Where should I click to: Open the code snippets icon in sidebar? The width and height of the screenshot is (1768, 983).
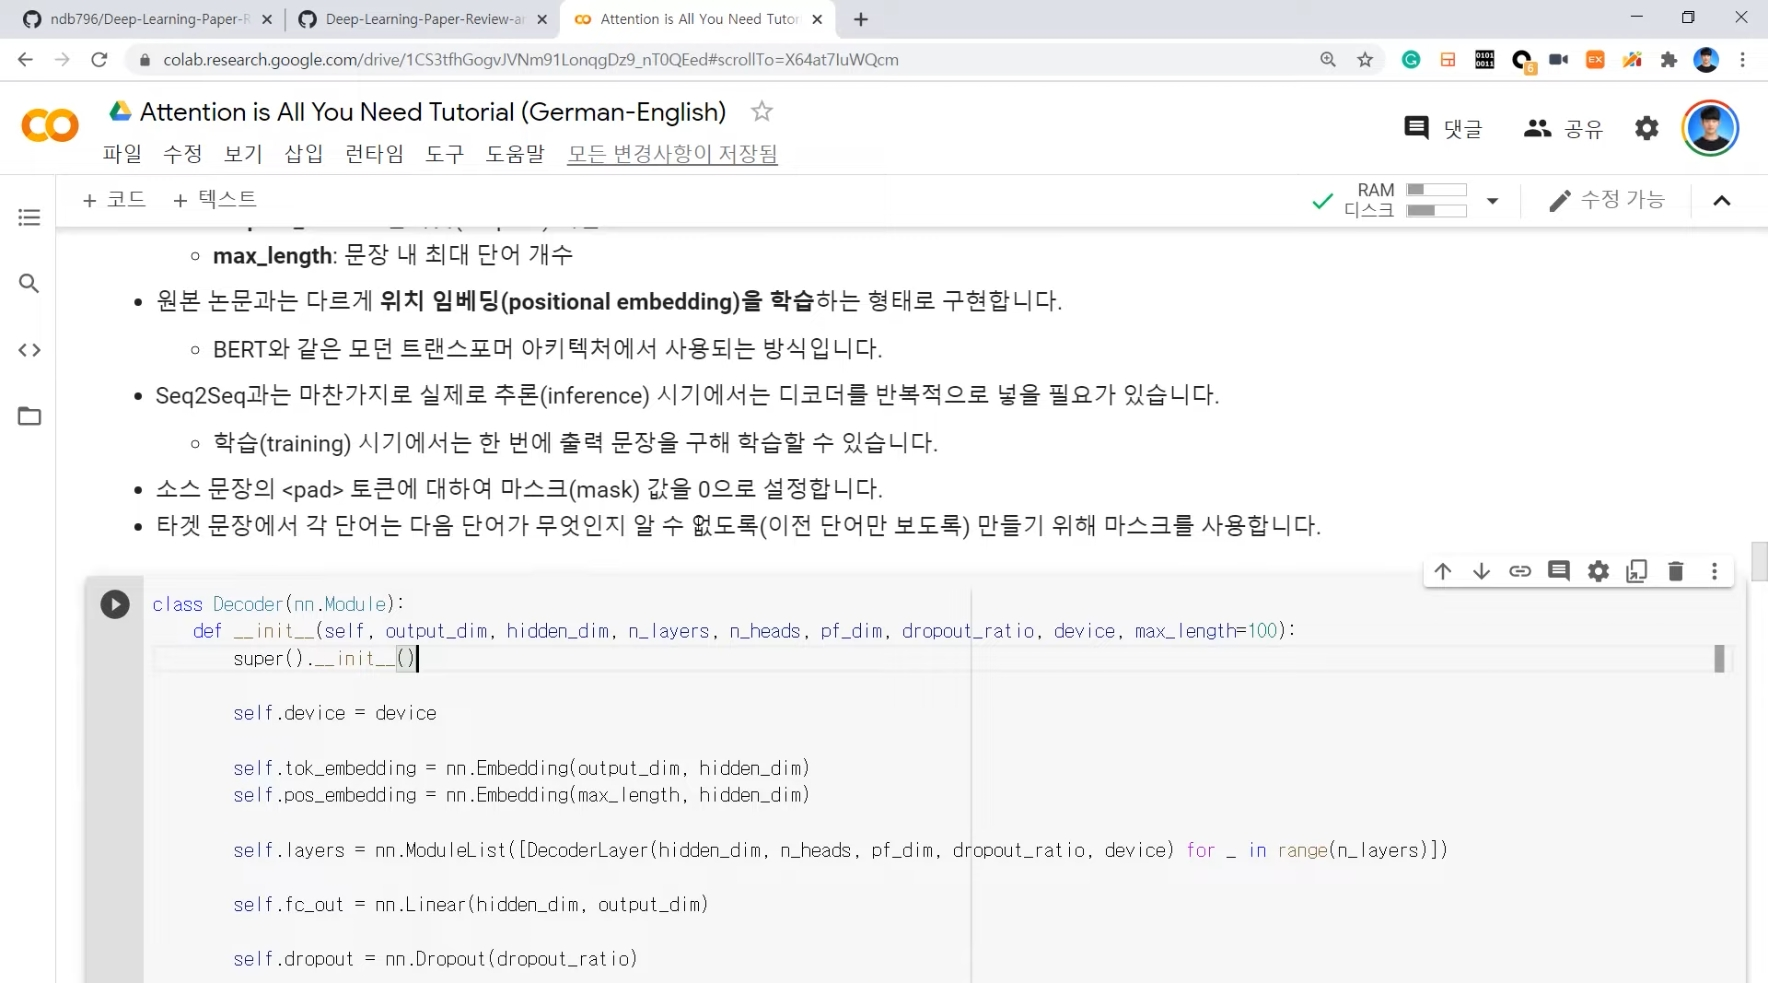click(x=29, y=350)
